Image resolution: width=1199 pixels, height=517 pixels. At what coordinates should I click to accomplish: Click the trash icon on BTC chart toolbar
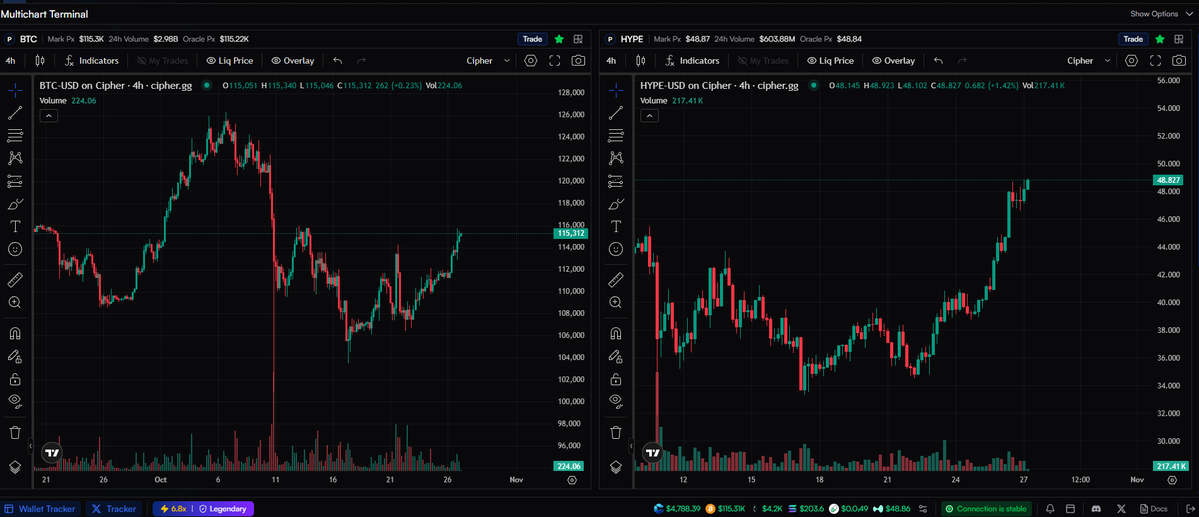coord(15,433)
